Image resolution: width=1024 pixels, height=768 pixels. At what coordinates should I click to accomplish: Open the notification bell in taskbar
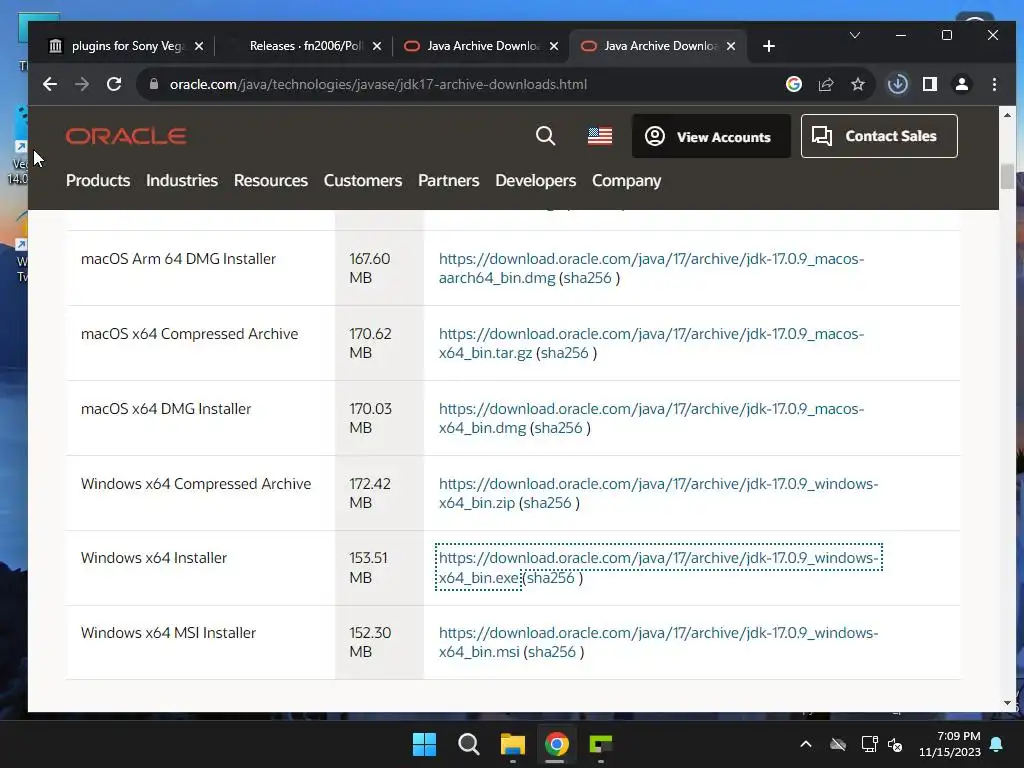pos(997,744)
